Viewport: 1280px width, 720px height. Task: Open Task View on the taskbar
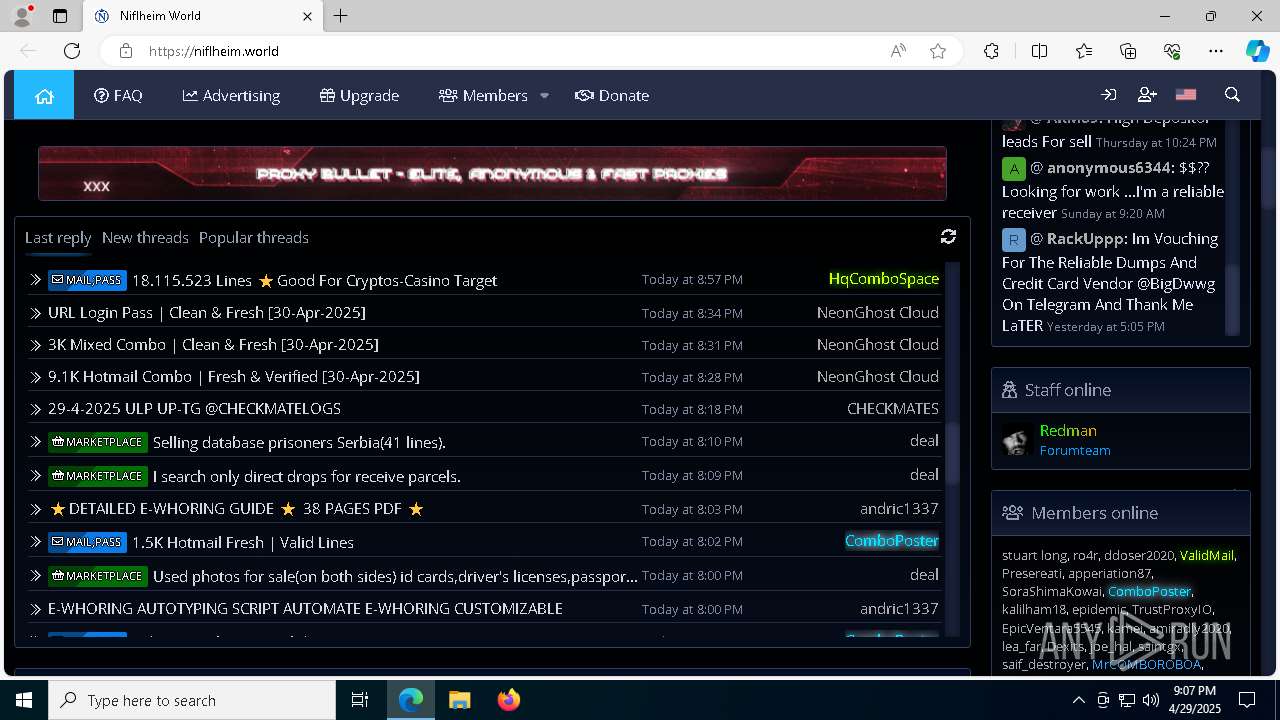[360, 700]
